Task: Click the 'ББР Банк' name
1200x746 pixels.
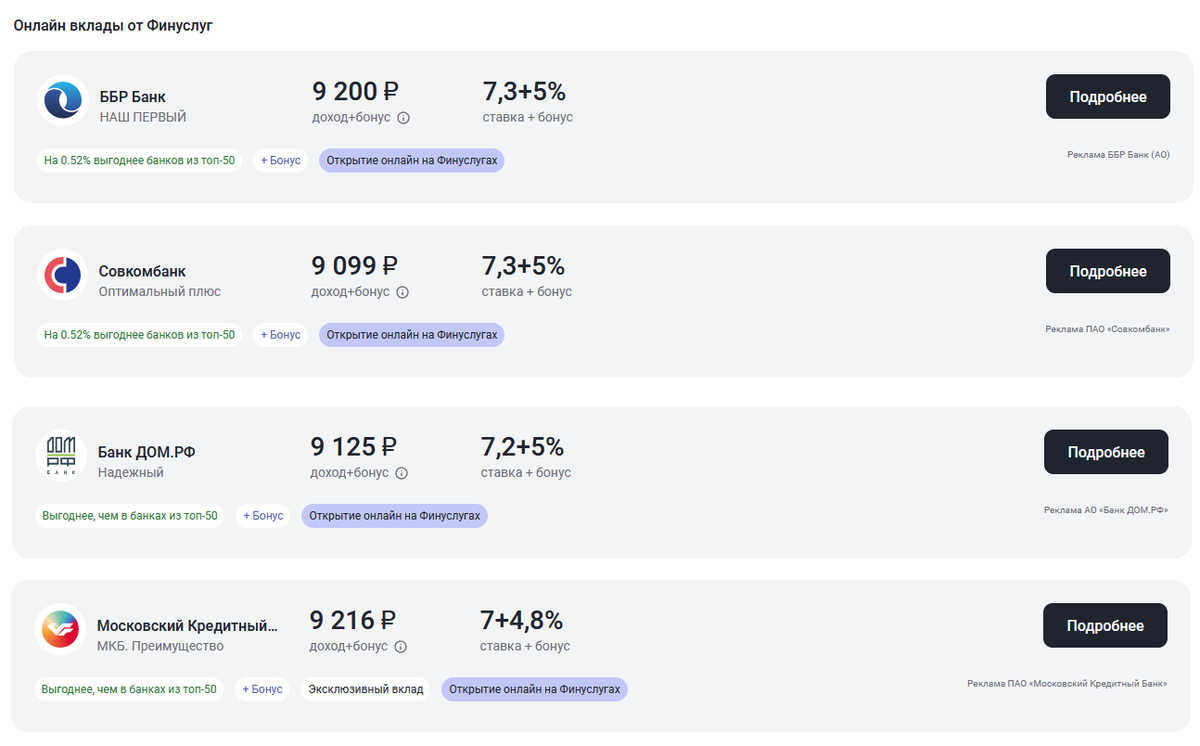Action: coord(133,97)
